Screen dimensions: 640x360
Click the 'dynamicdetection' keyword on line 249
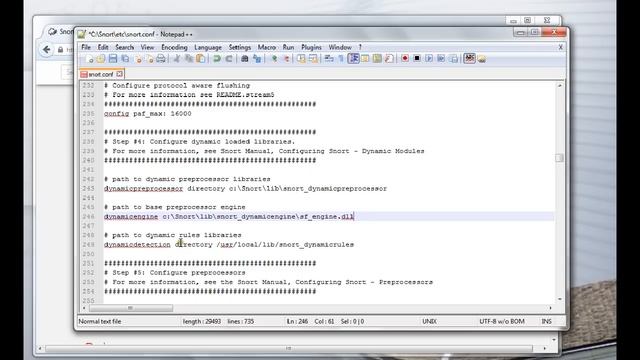tap(137, 244)
